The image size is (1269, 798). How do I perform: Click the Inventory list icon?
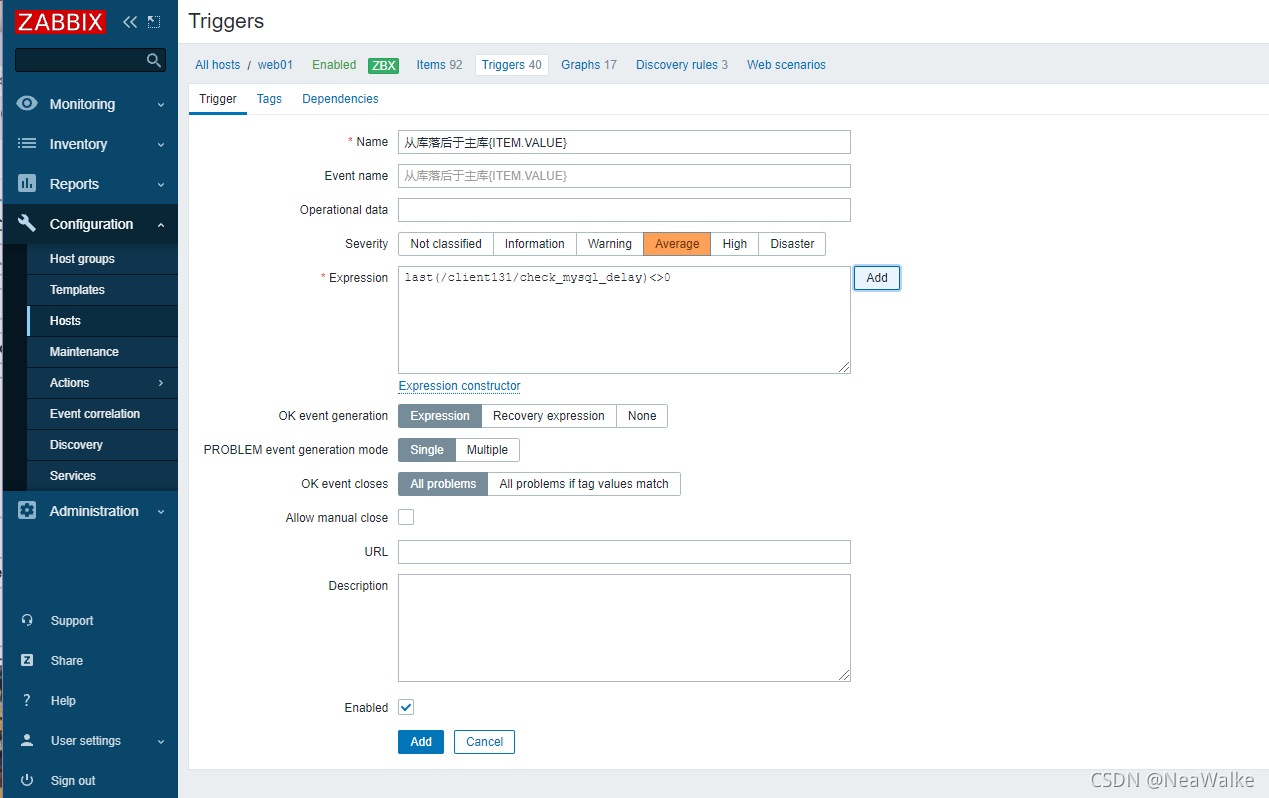click(27, 144)
